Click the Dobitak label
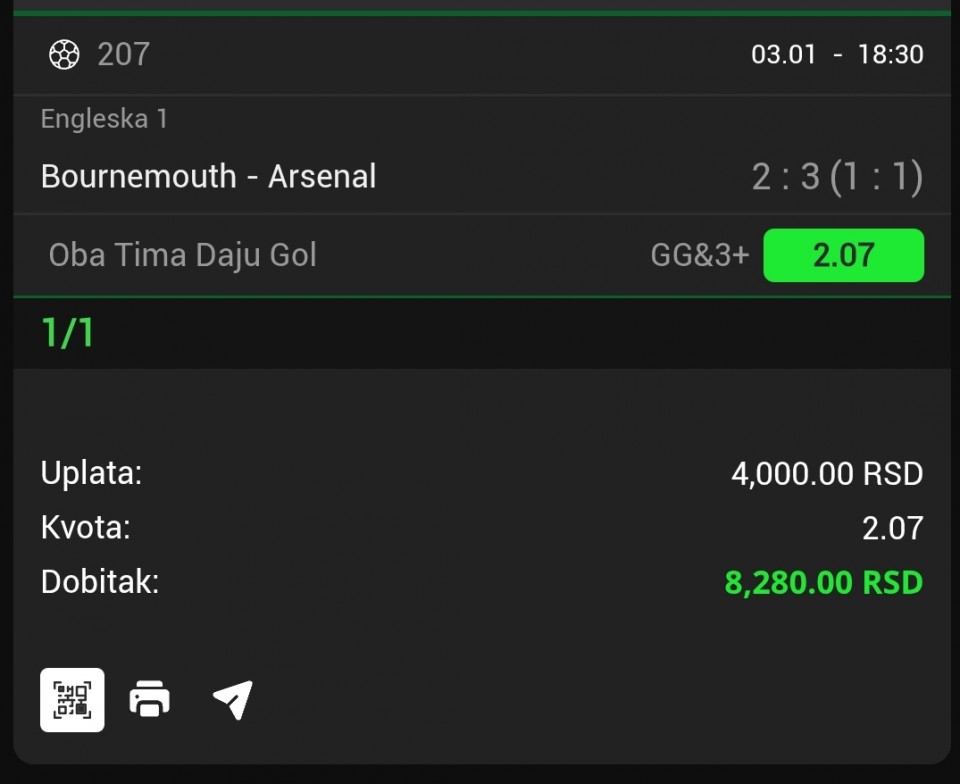The image size is (960, 784). pyautogui.click(x=99, y=581)
